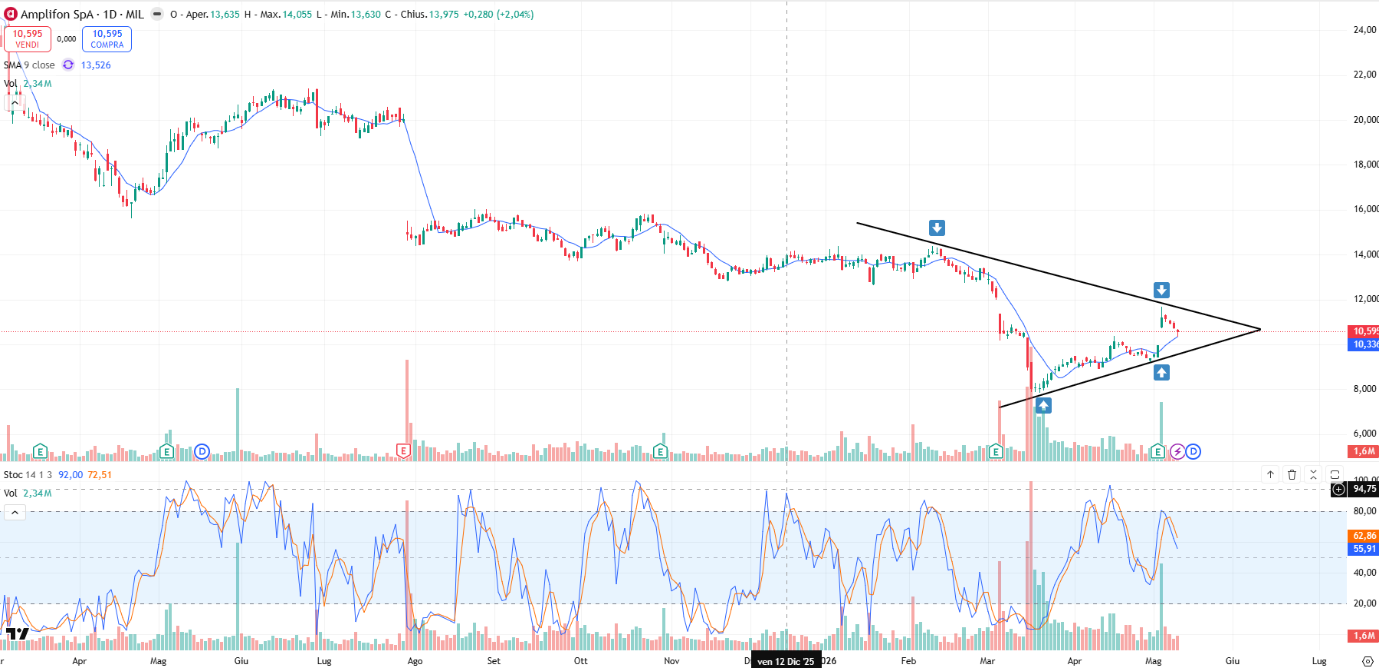Screen dimensions: 1379x668
Task: Open the red earnings E marker in August
Action: (404, 451)
